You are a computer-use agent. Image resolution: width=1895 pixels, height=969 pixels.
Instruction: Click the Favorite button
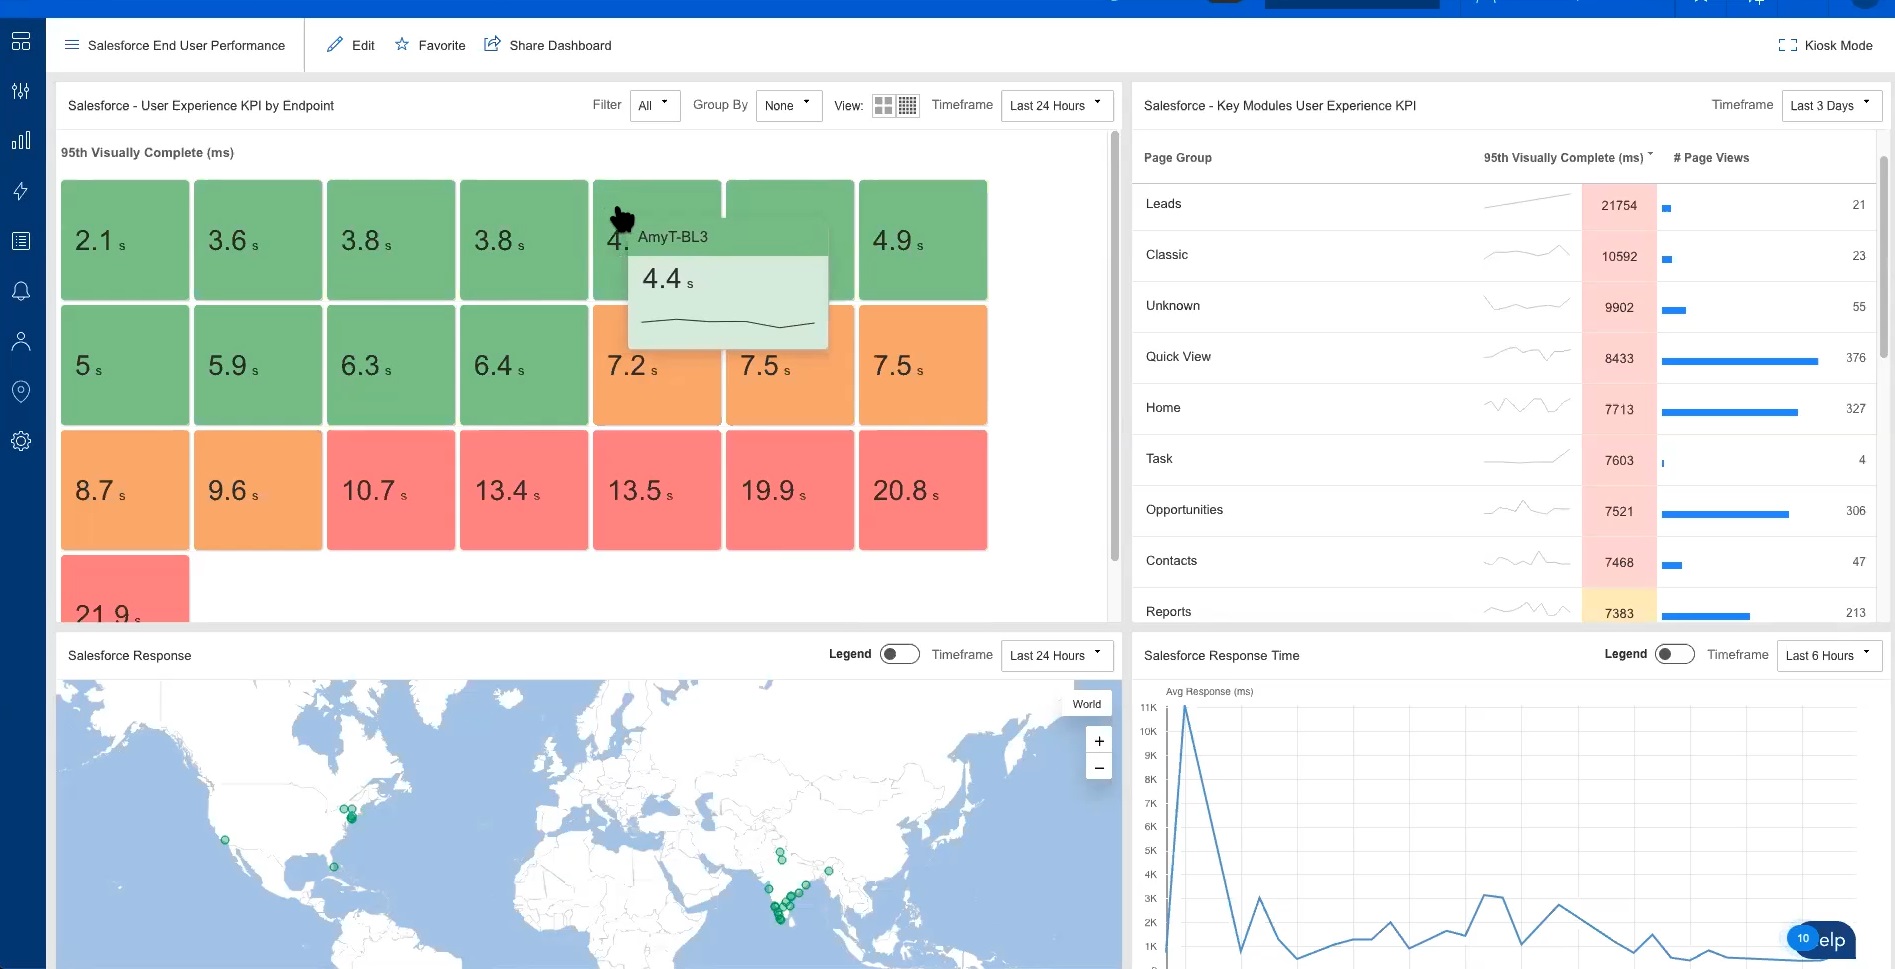(430, 45)
